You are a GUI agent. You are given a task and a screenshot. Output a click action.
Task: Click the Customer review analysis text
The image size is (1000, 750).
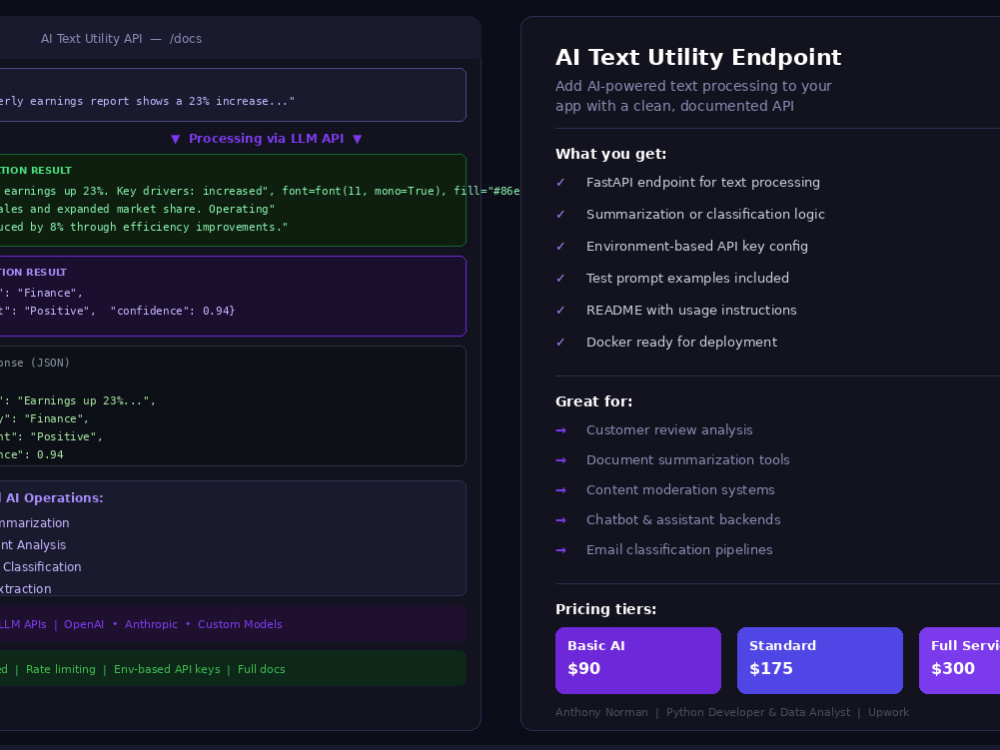pyautogui.click(x=669, y=430)
